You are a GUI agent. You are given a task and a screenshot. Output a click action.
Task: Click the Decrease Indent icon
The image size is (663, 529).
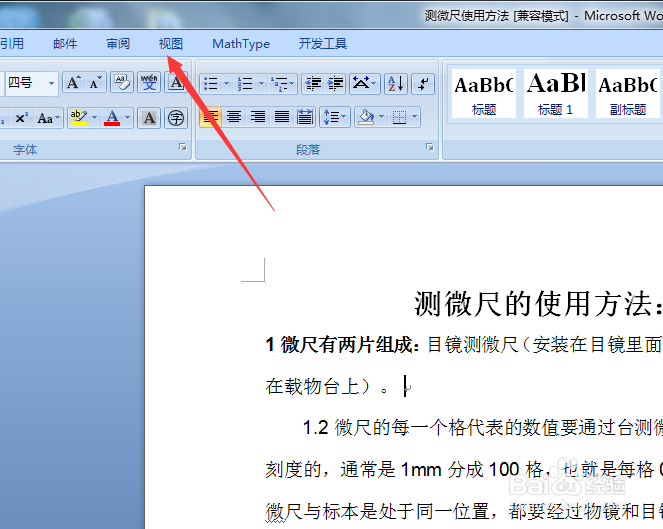coord(313,83)
